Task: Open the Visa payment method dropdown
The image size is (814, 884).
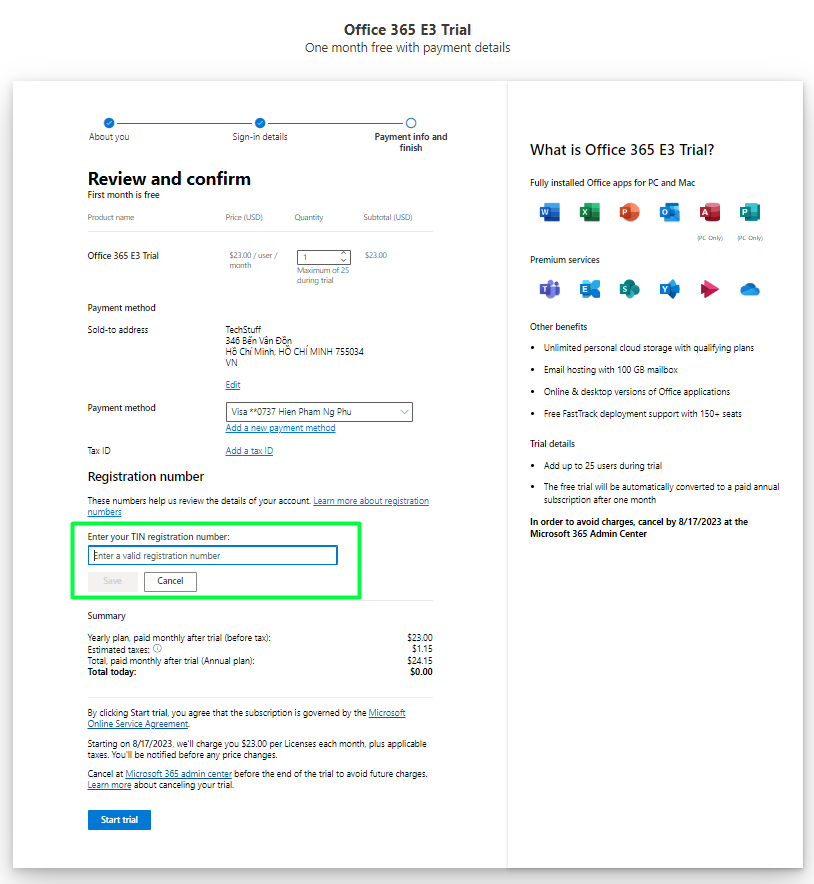Action: [319, 412]
